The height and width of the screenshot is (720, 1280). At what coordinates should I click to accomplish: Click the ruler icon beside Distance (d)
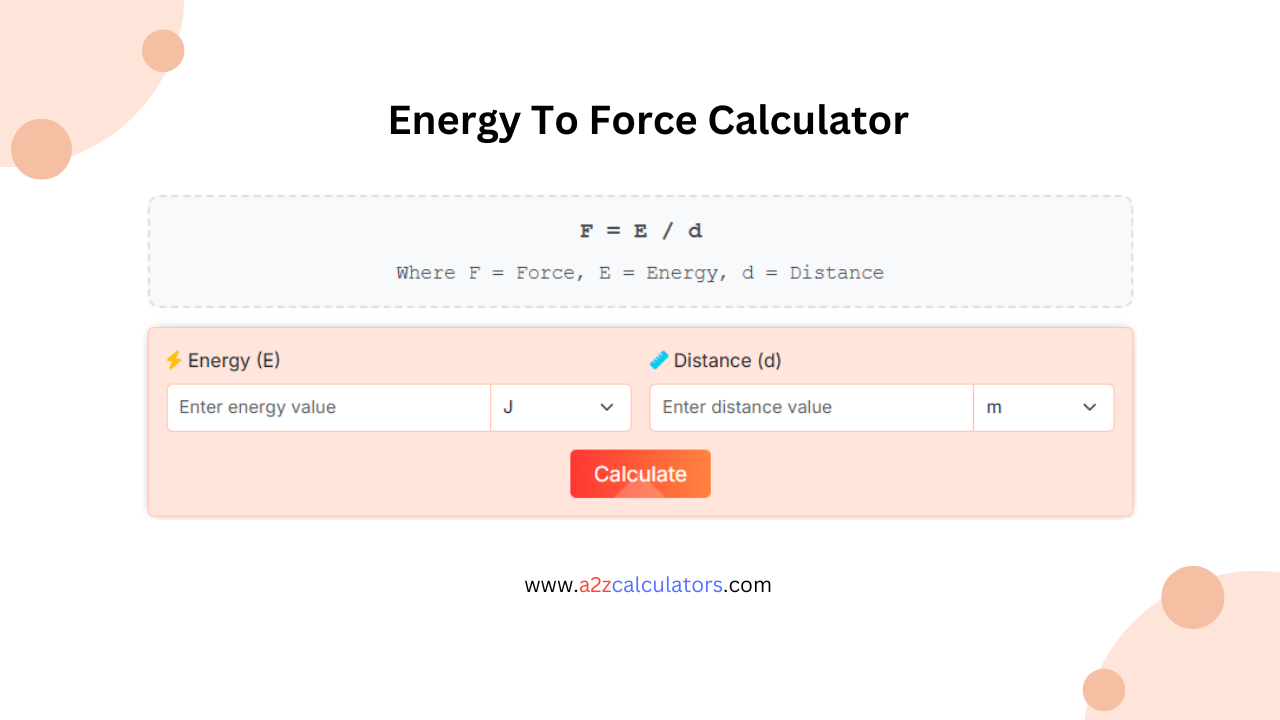coord(659,360)
